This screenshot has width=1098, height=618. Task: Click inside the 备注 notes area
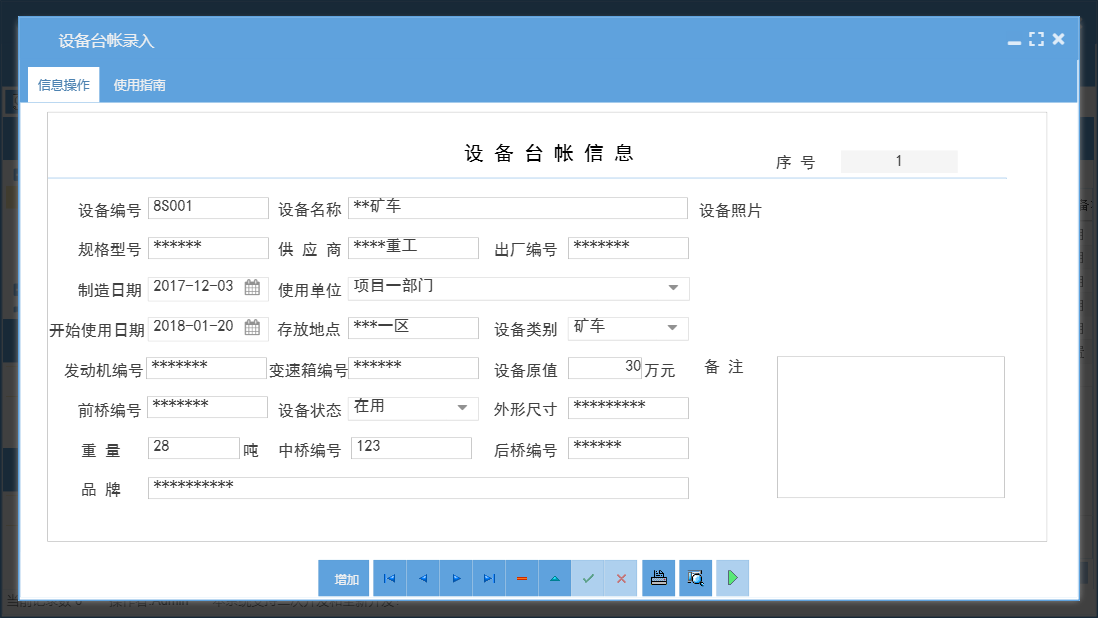point(889,426)
